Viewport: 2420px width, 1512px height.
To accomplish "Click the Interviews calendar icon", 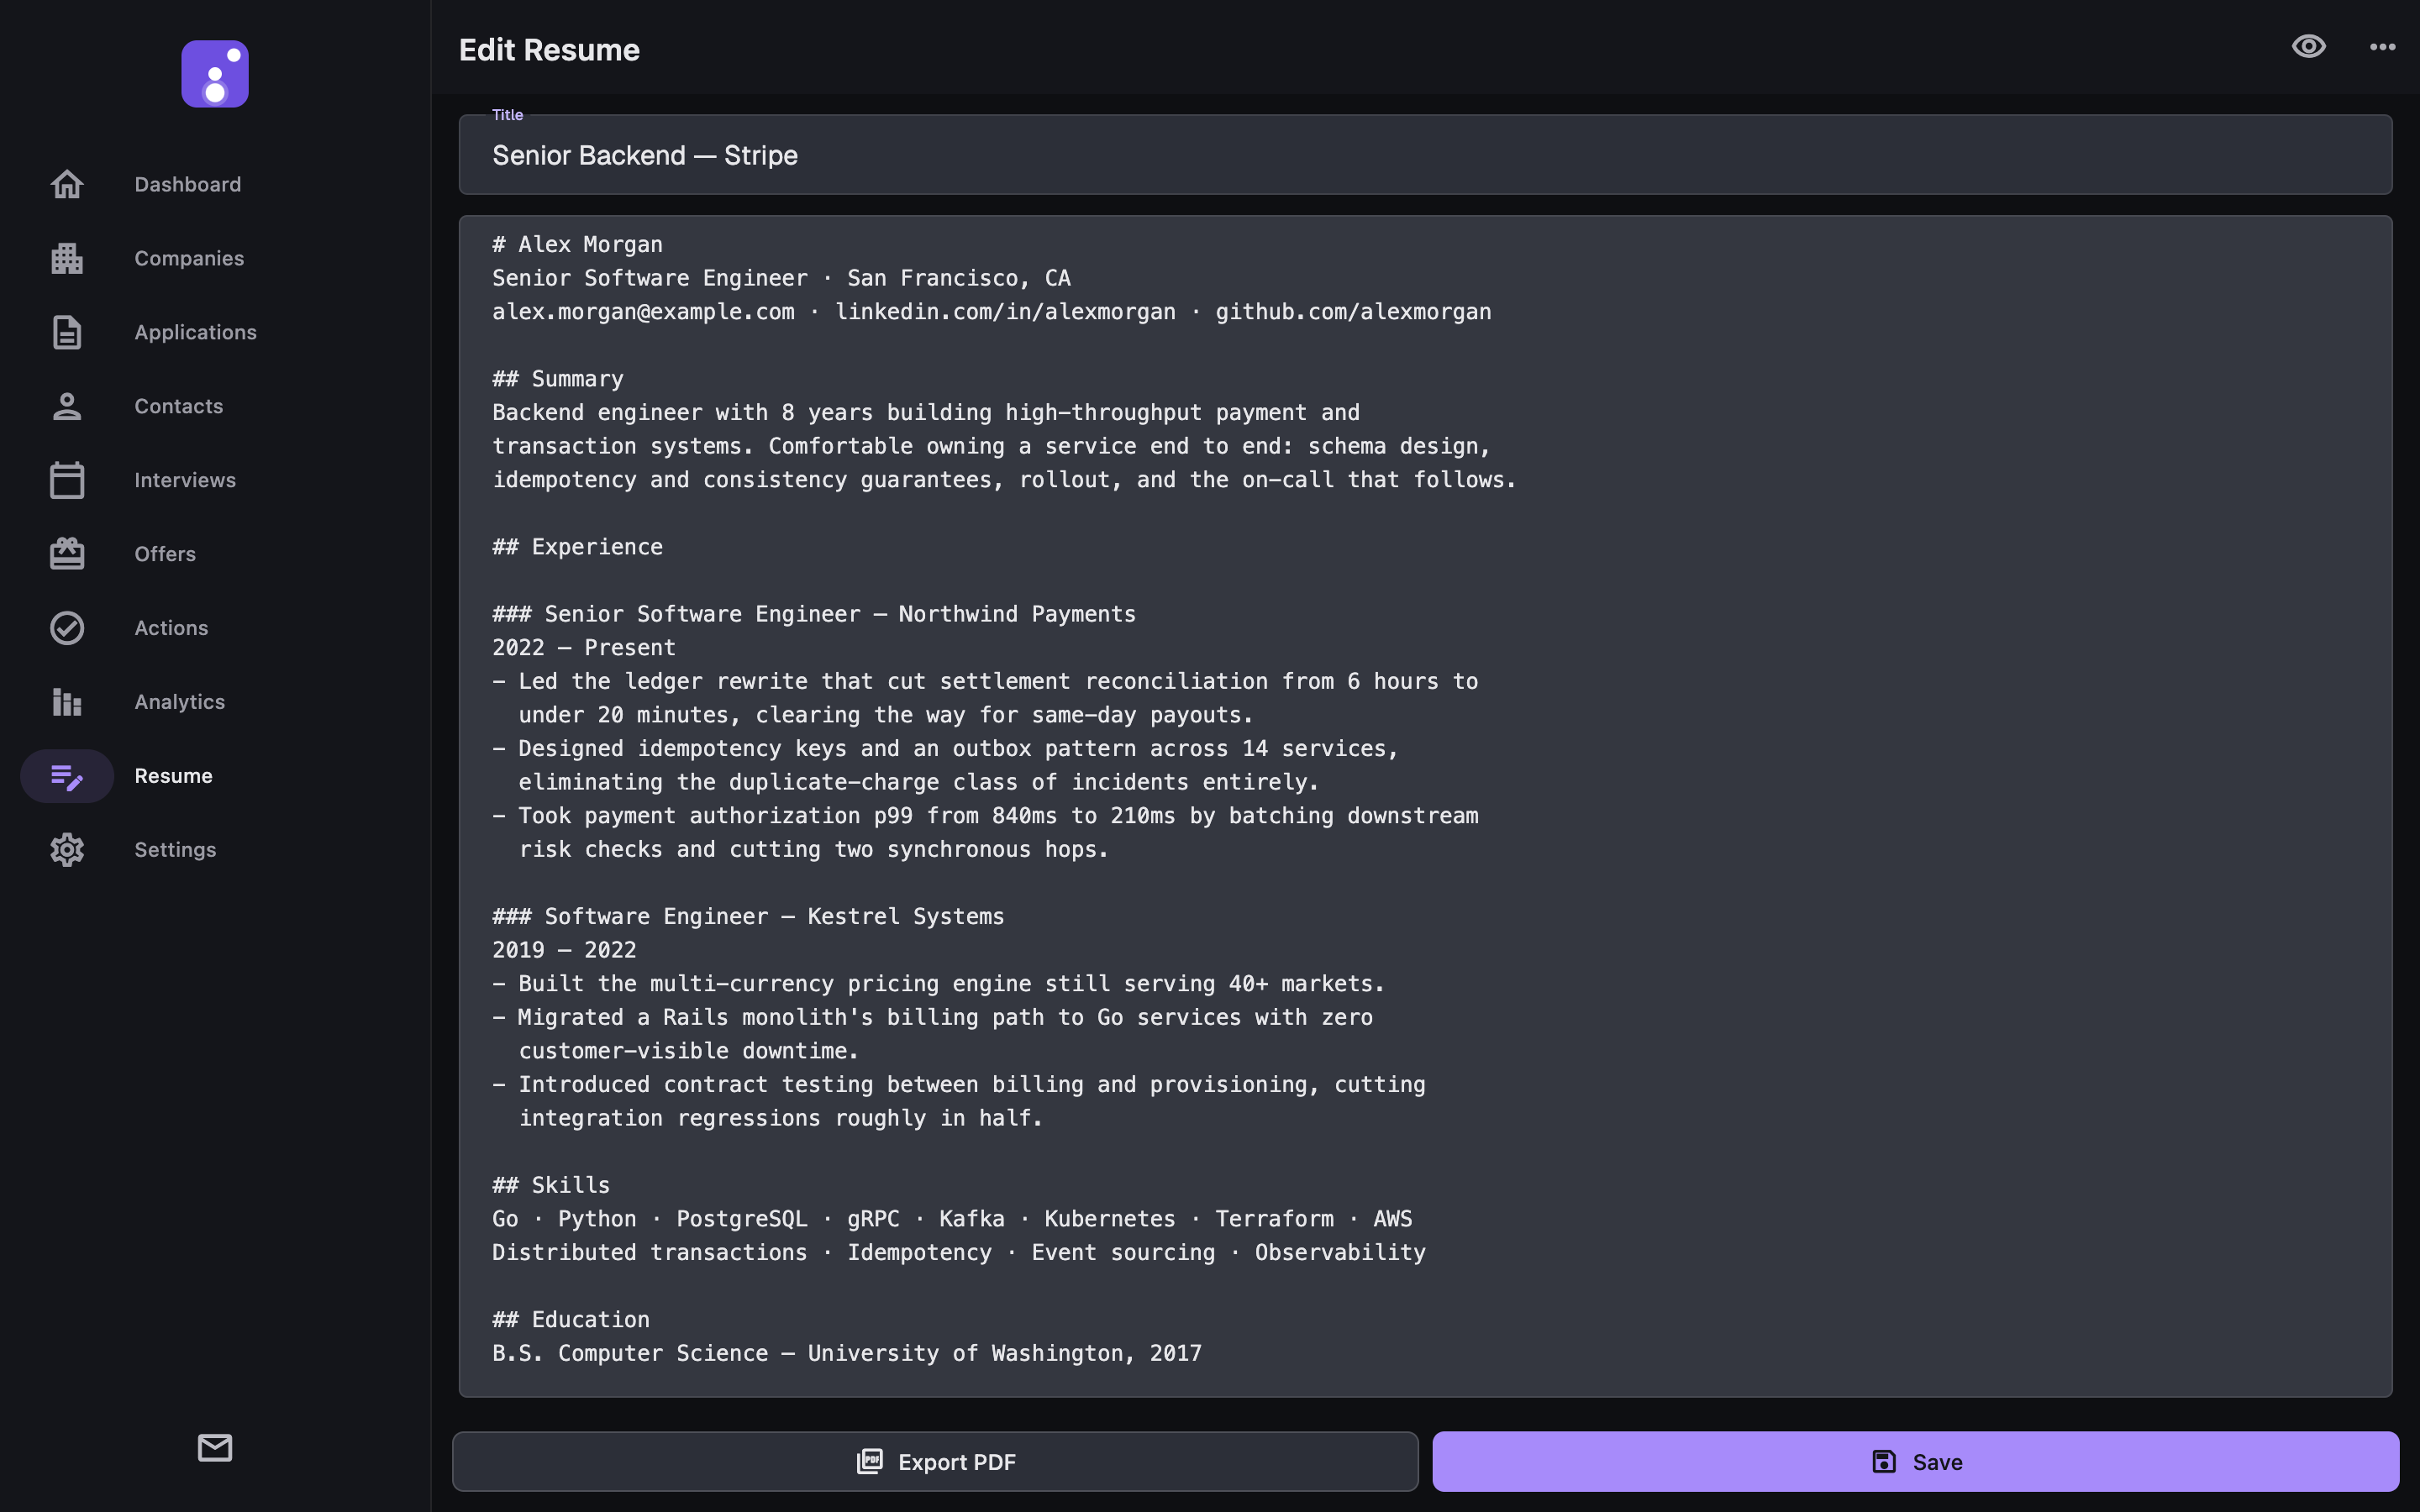I will pos(67,480).
